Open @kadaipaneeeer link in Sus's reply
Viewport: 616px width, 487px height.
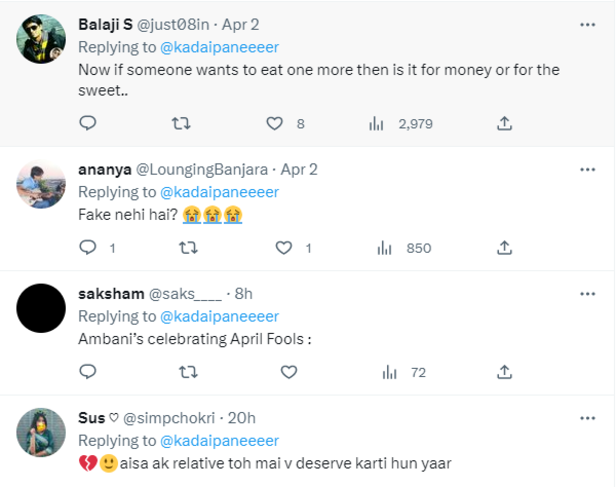click(x=220, y=441)
